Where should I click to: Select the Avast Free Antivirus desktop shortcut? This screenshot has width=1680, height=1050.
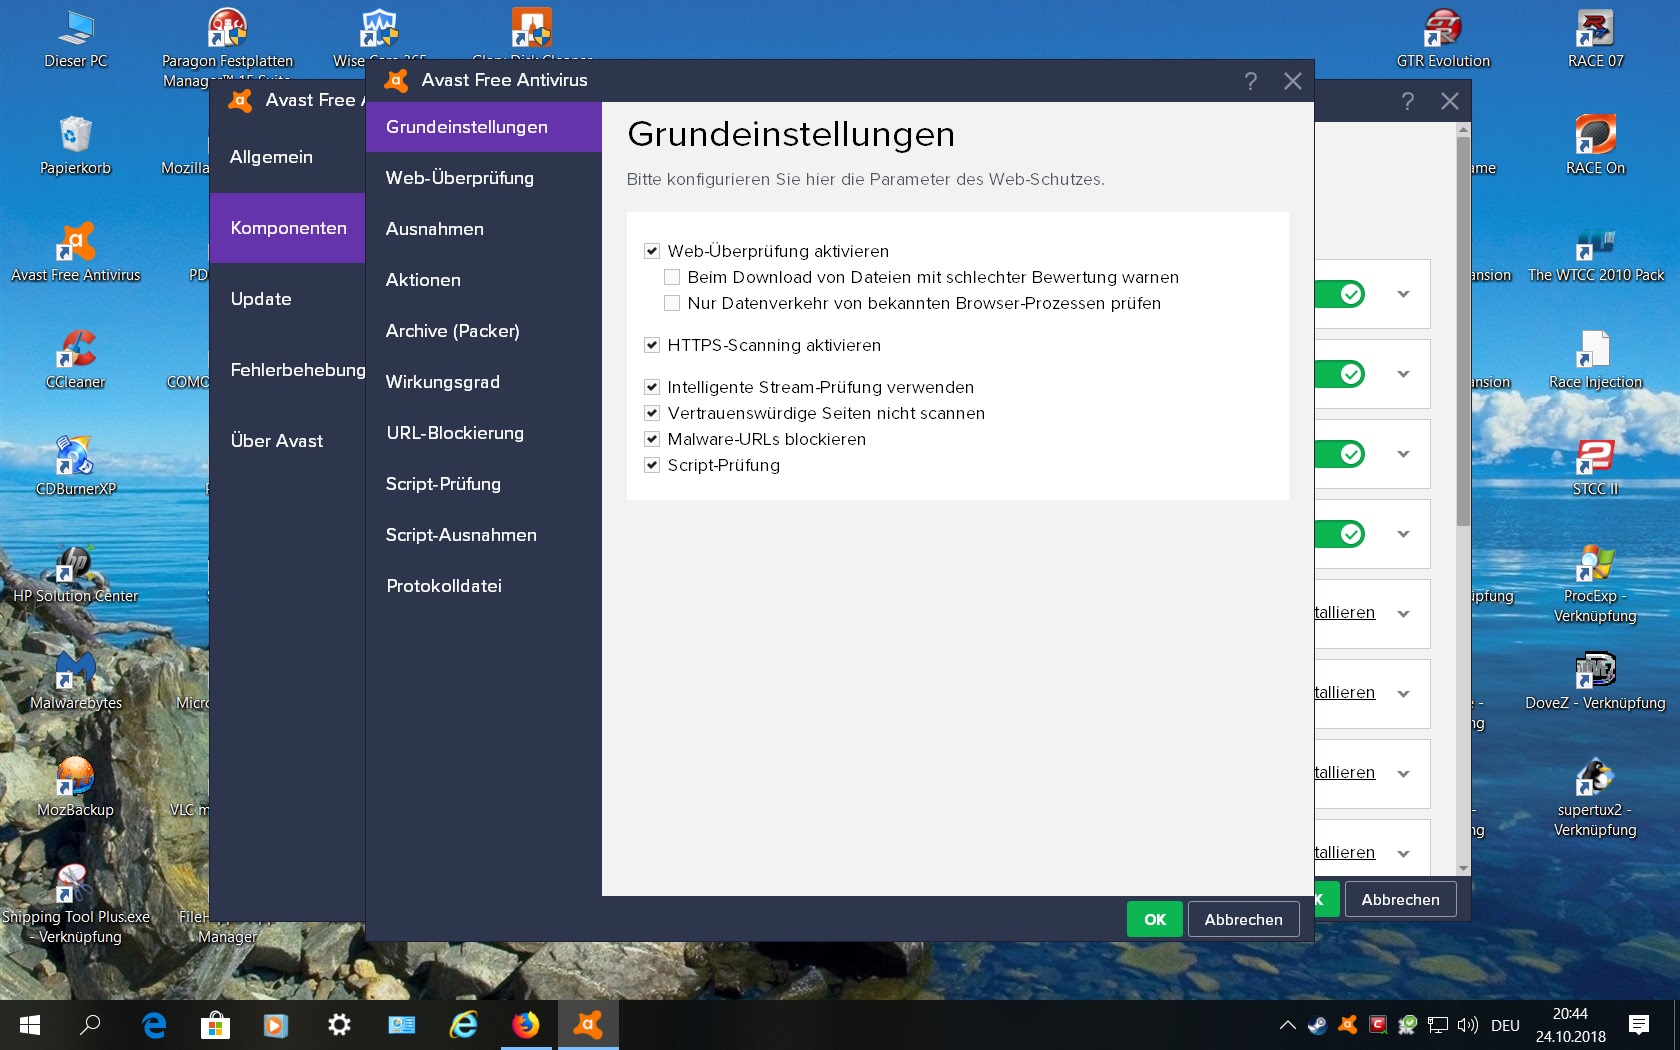76,252
